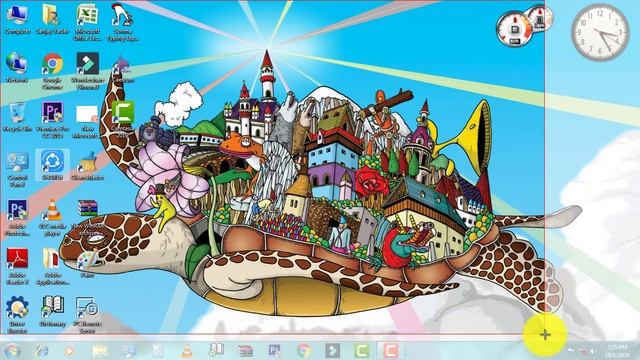The width and height of the screenshot is (640, 360).
Task: Launch Premiere Pro CC desktop shortcut
Action: 52,119
